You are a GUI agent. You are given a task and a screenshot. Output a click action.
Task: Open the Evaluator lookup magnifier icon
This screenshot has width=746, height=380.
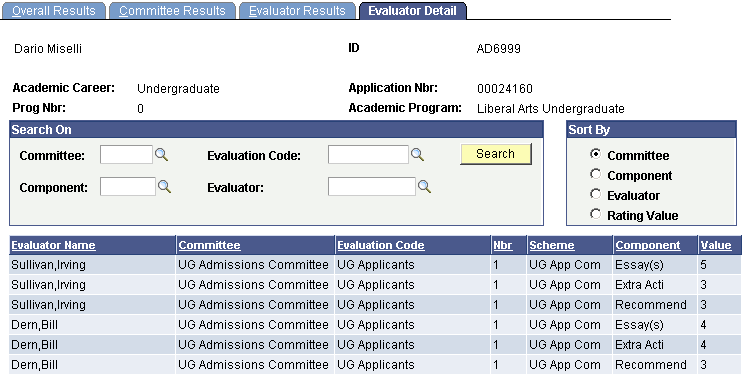424,186
